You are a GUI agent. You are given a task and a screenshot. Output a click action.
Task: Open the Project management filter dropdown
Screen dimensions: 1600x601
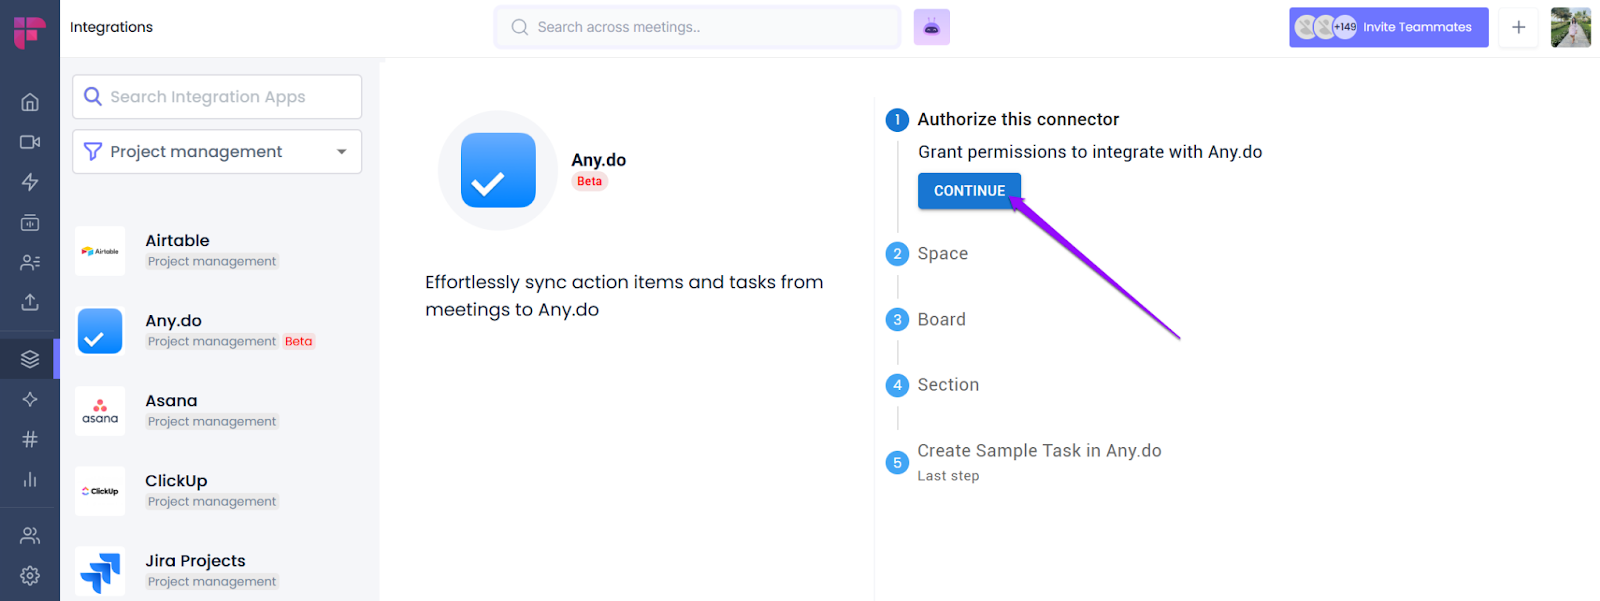[x=217, y=151]
